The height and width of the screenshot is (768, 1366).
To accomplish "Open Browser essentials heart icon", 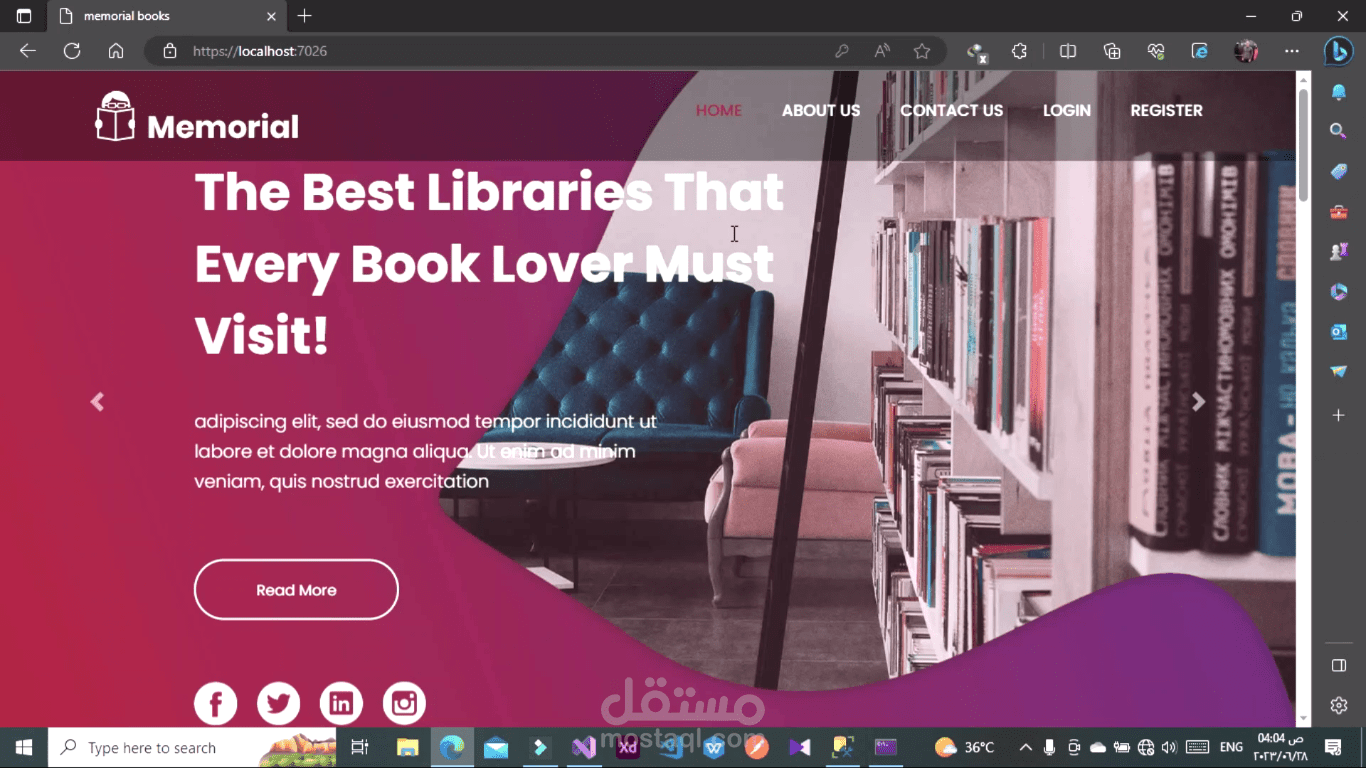I will pos(1156,50).
